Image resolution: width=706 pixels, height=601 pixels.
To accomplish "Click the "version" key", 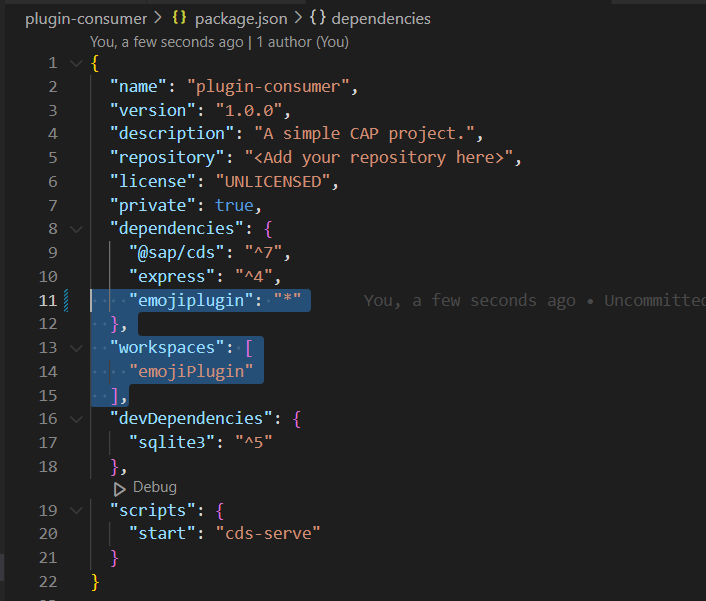I will coord(153,110).
